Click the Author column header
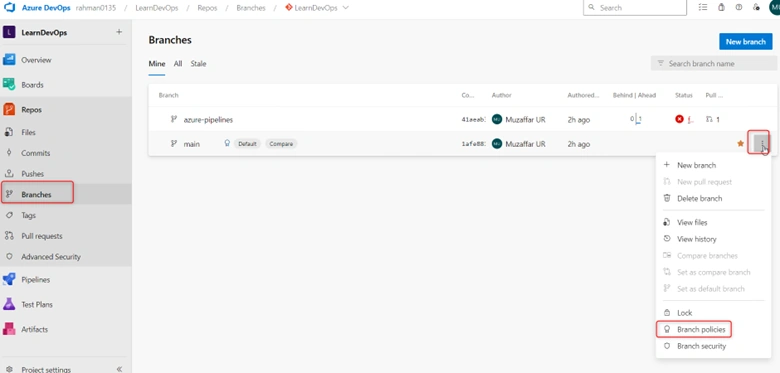This screenshot has width=780, height=373. point(501,95)
